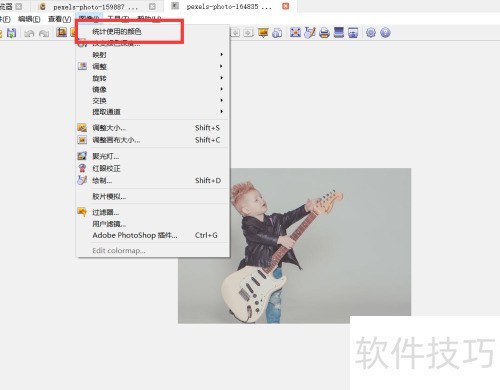The height and width of the screenshot is (390, 500).
Task: Click the 过滤器 filter icon in the menu
Action: point(82,212)
